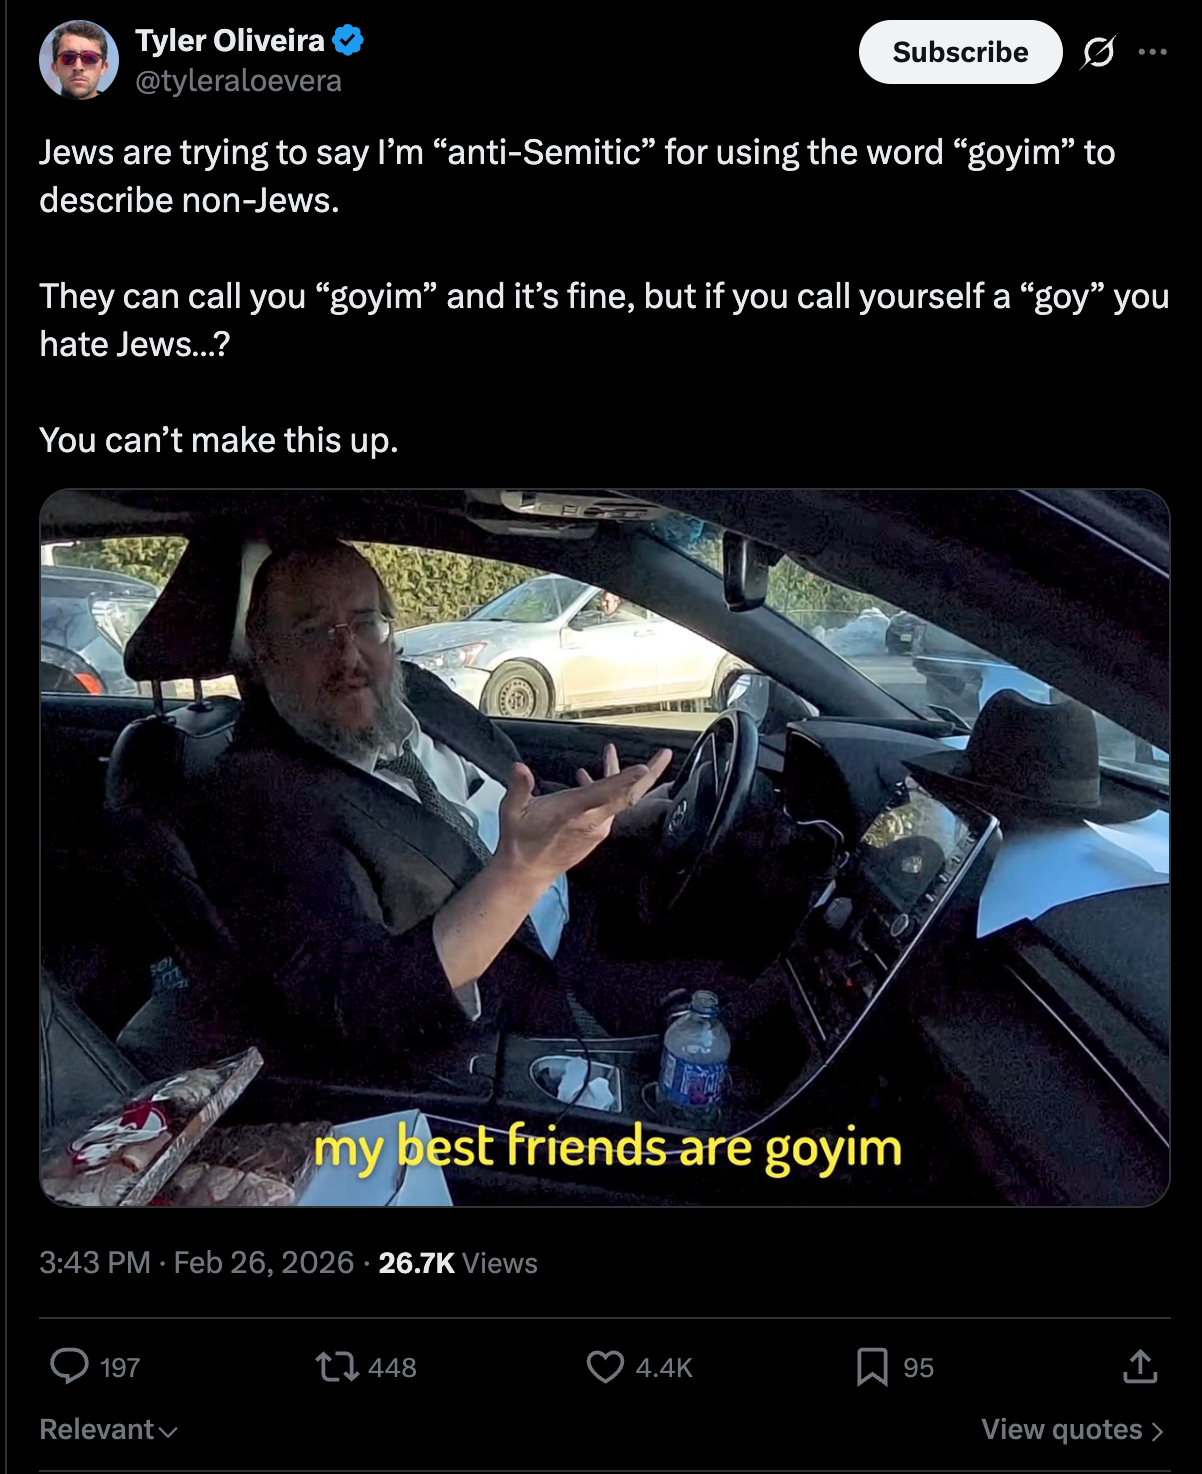Click the Tyler Oliveira display name
The image size is (1202, 1474).
click(230, 41)
